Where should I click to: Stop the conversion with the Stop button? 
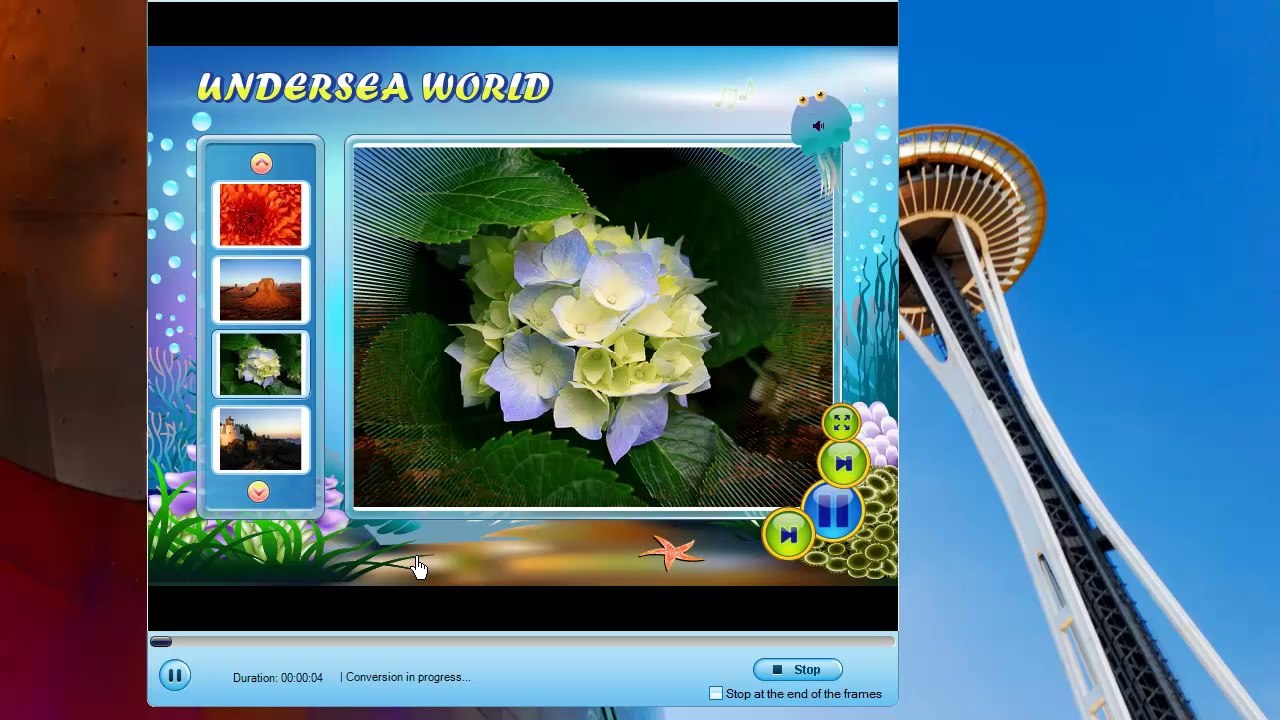[797, 670]
